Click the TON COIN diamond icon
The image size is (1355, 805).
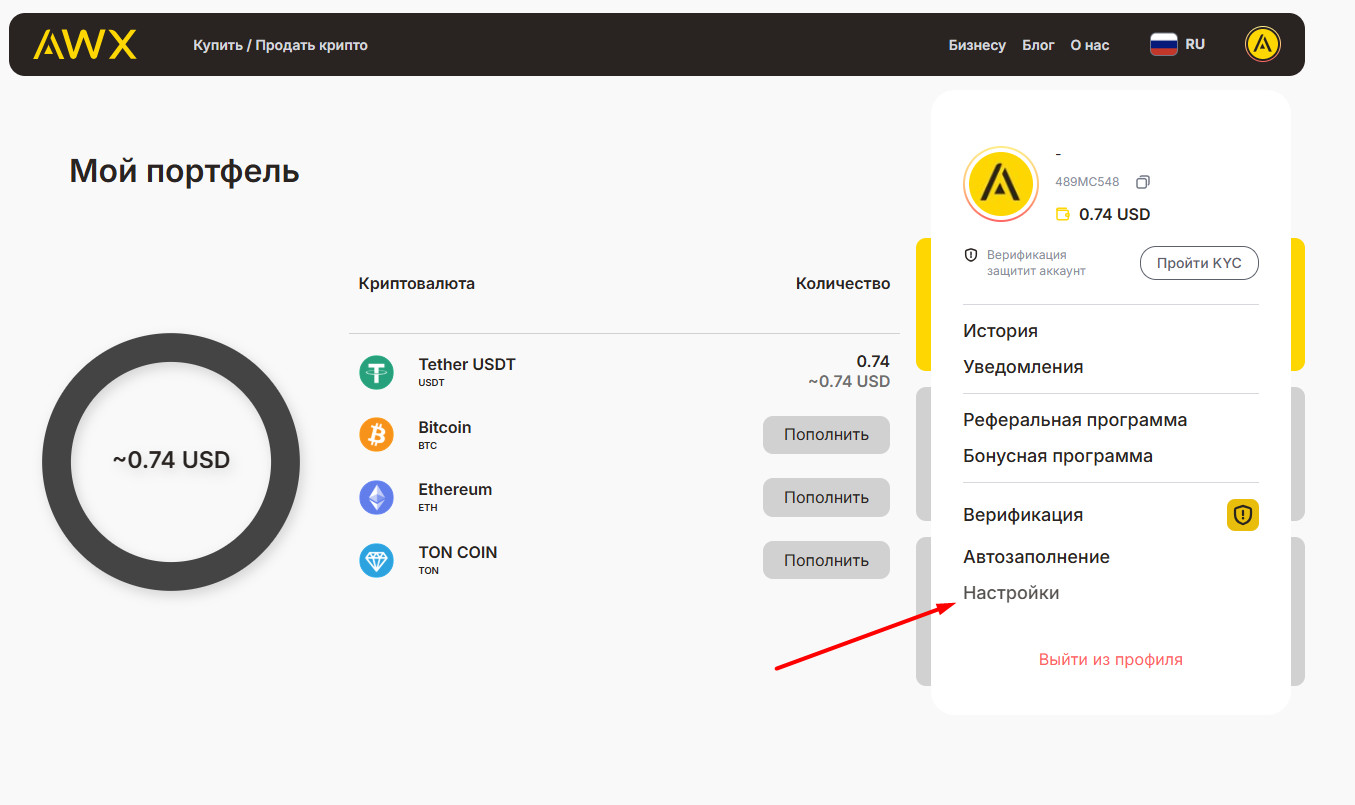[376, 560]
